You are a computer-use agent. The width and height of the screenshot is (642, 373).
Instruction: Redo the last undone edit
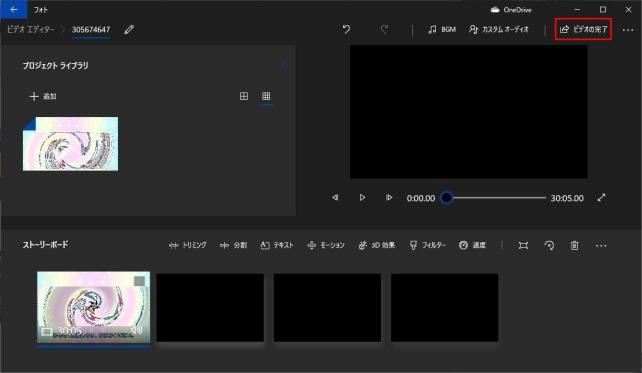[384, 29]
